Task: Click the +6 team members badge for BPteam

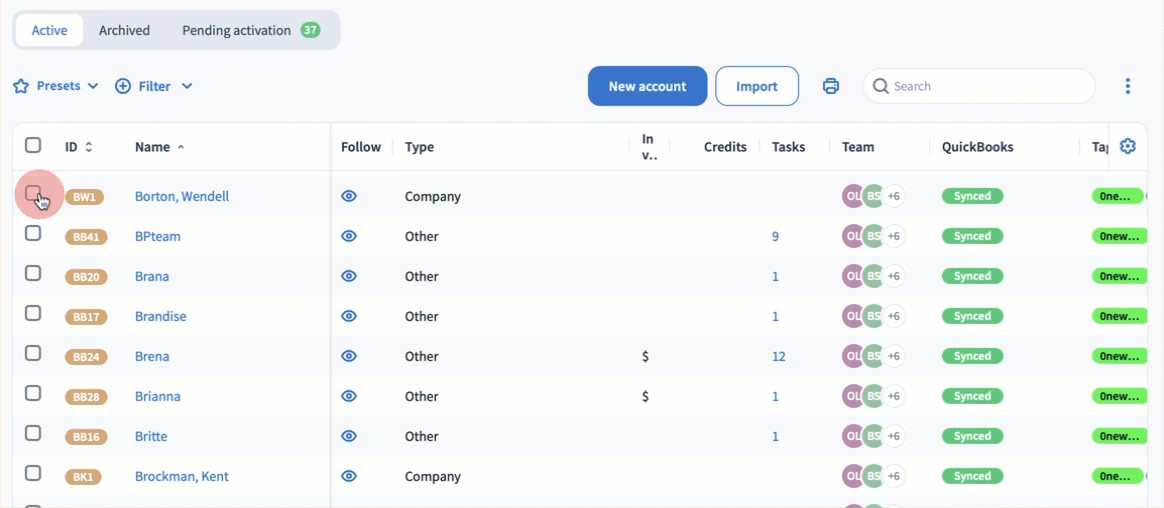Action: point(893,236)
